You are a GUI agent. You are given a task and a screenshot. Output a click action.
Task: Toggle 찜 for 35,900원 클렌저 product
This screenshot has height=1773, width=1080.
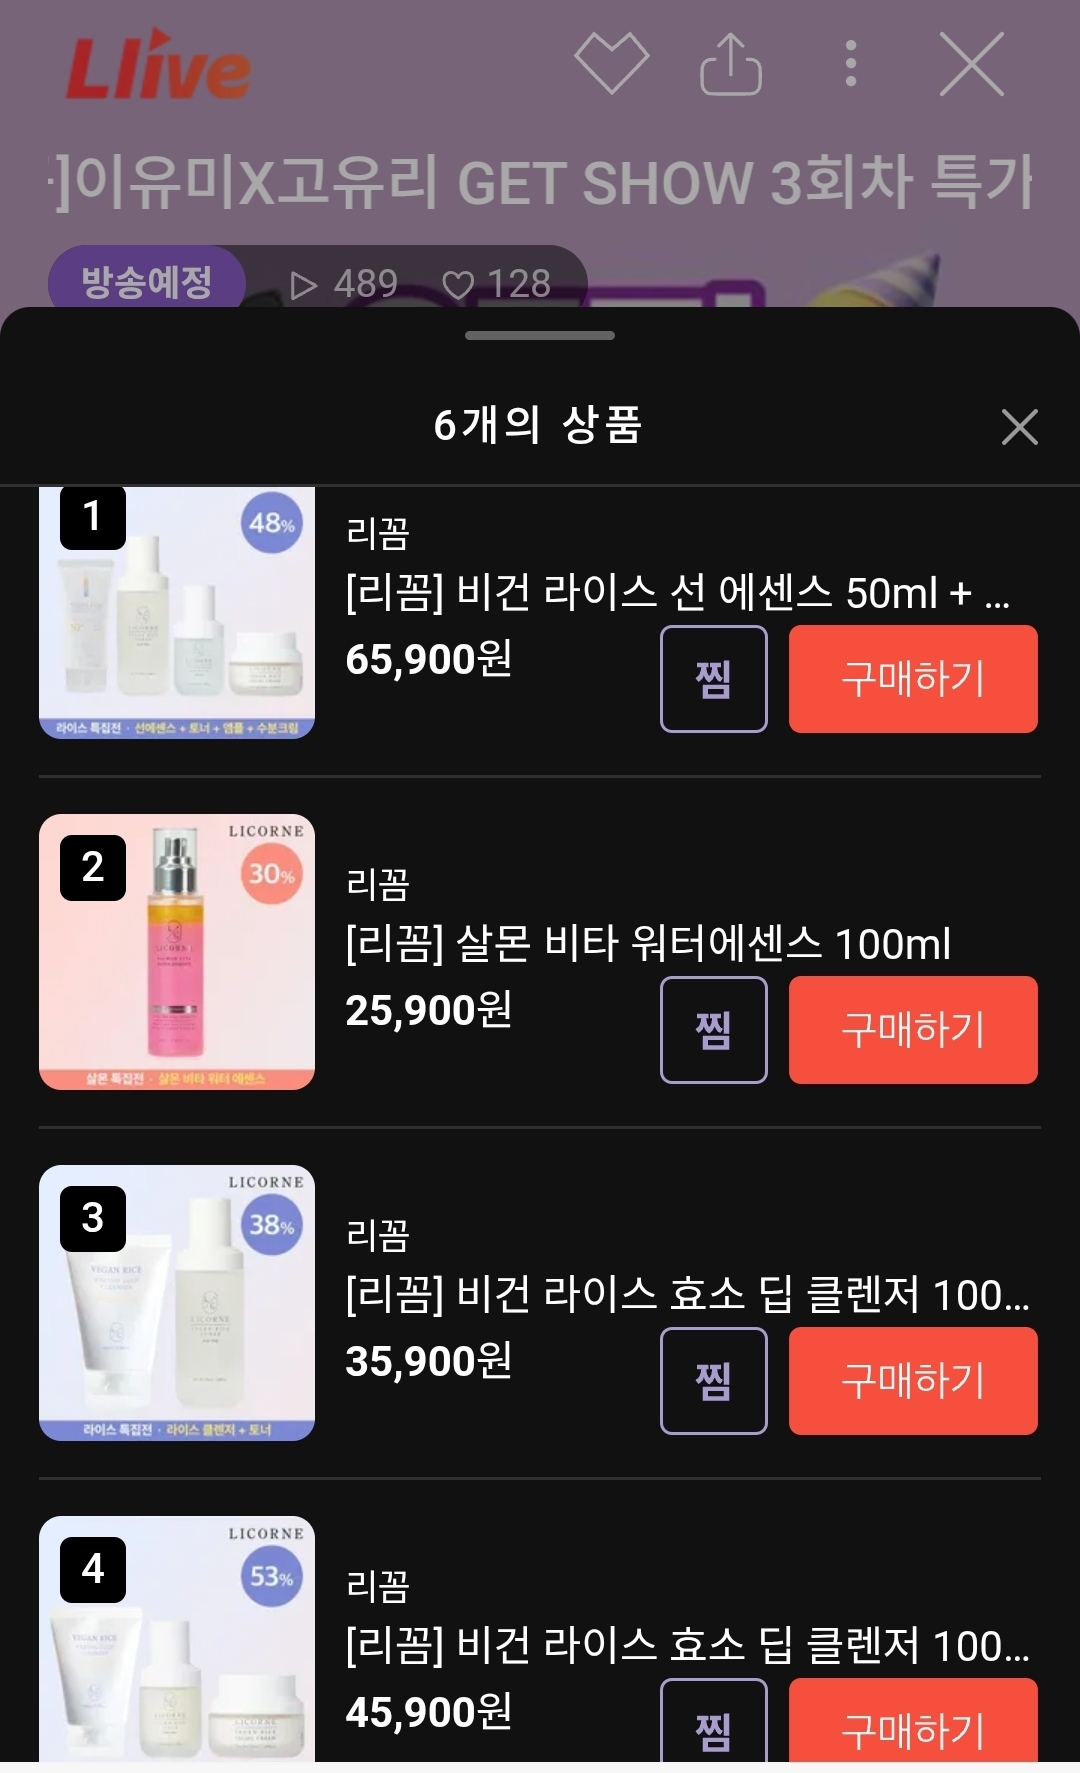[713, 1381]
